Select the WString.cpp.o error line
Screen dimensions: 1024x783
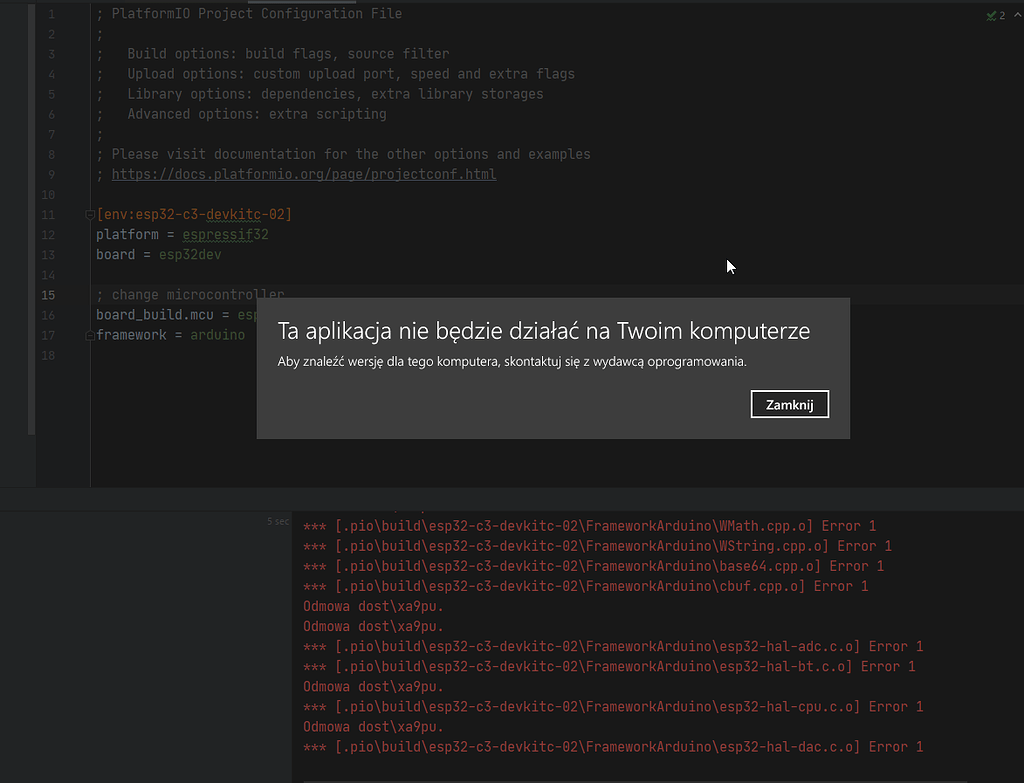click(597, 546)
